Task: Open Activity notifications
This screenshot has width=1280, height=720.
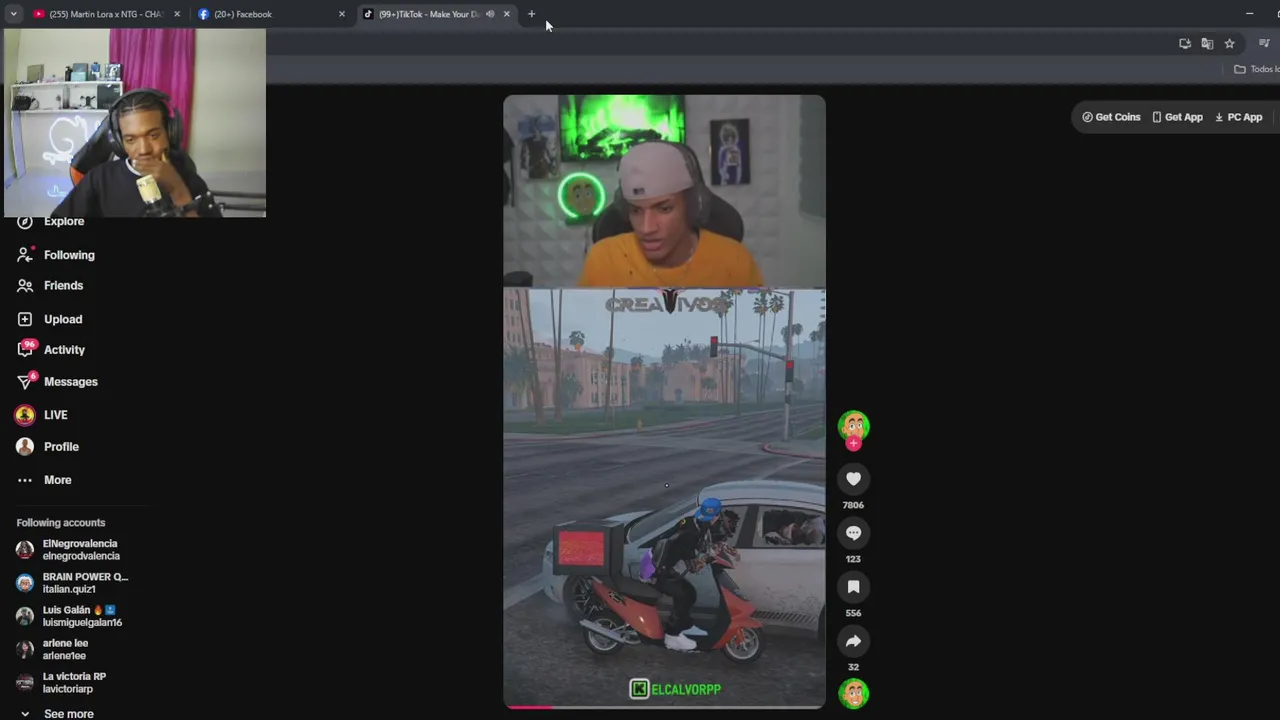Action: pos(64,350)
